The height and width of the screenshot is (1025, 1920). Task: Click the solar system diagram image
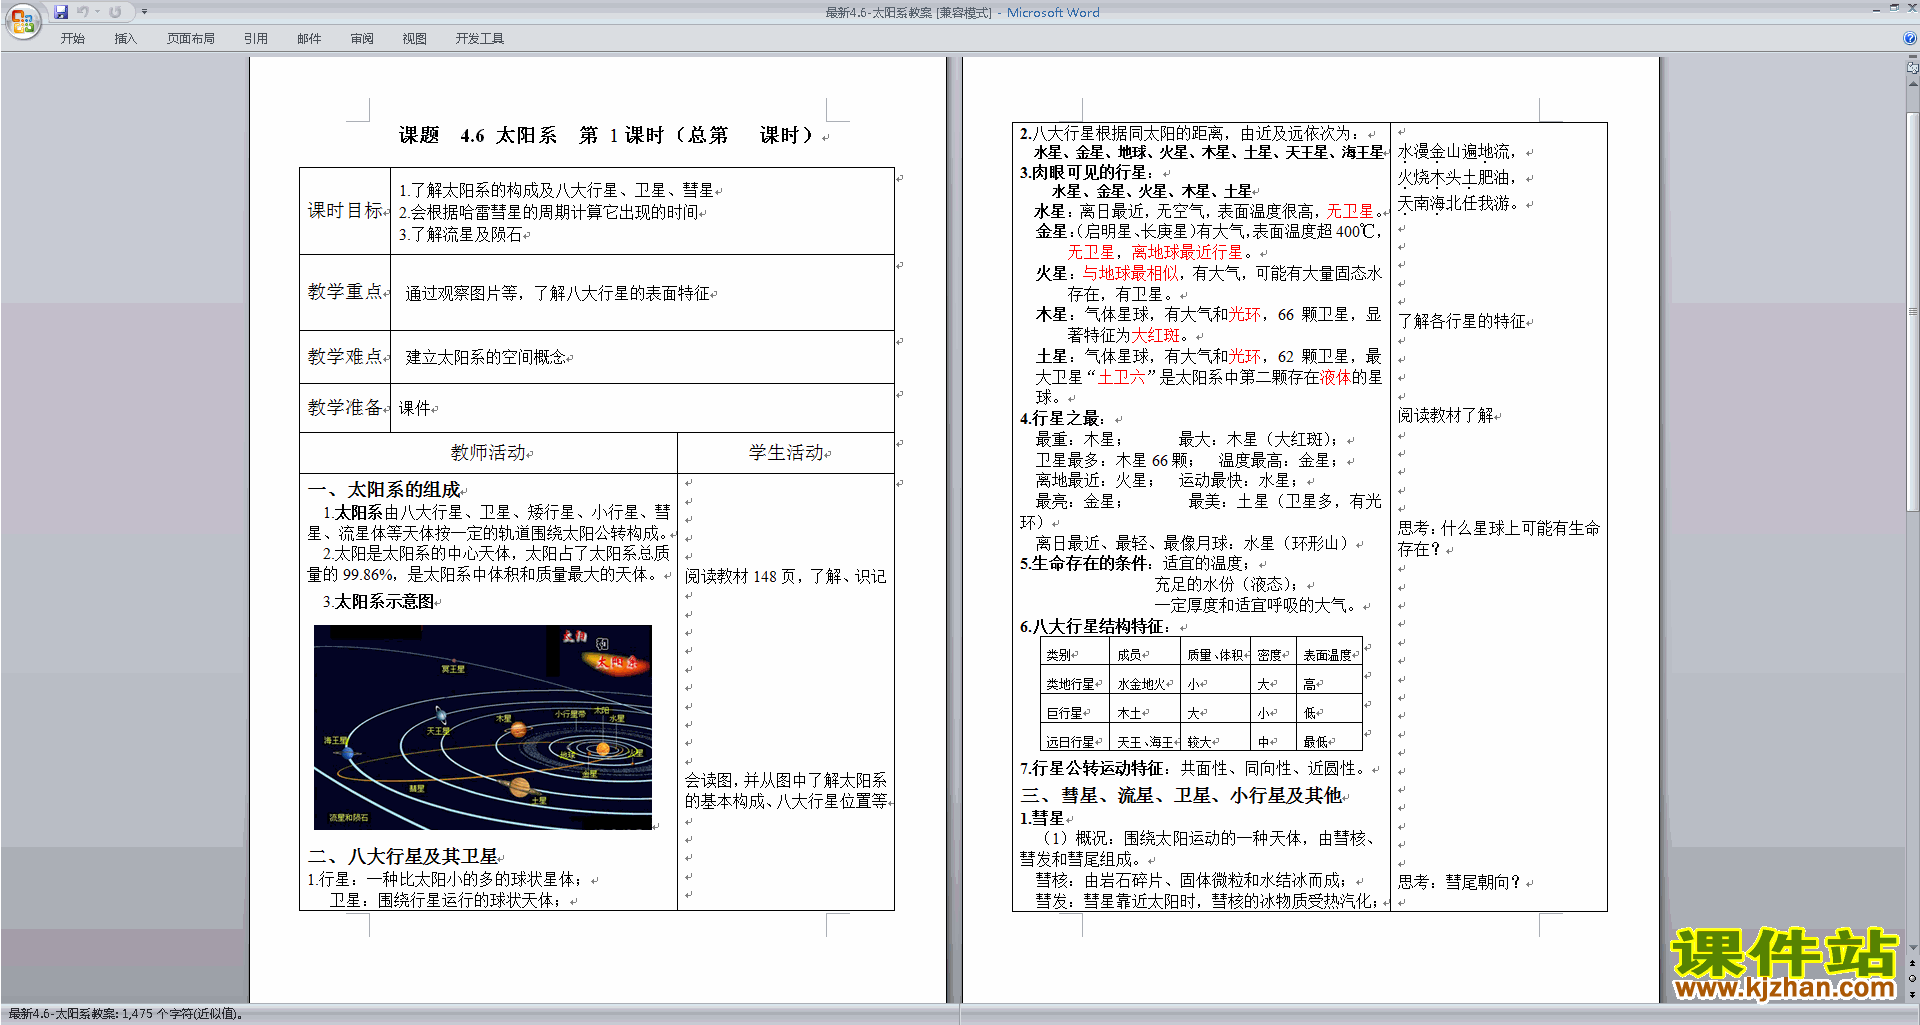[x=483, y=727]
